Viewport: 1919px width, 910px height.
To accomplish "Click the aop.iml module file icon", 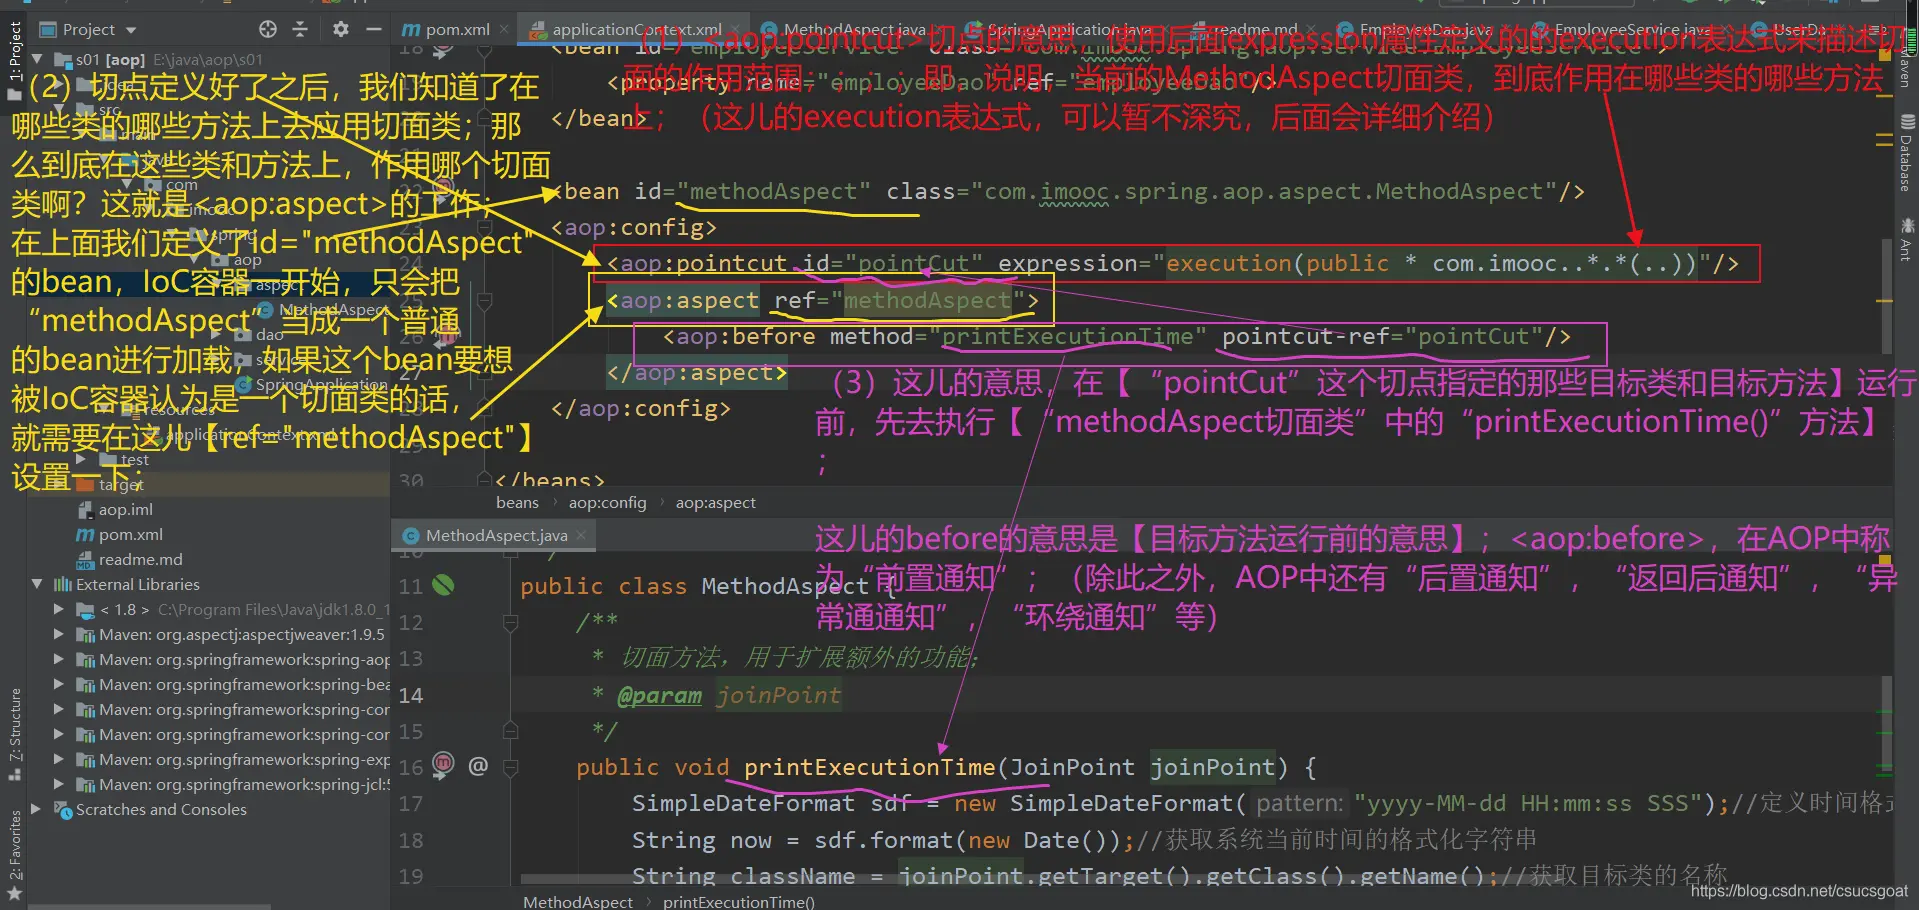I will [86, 510].
